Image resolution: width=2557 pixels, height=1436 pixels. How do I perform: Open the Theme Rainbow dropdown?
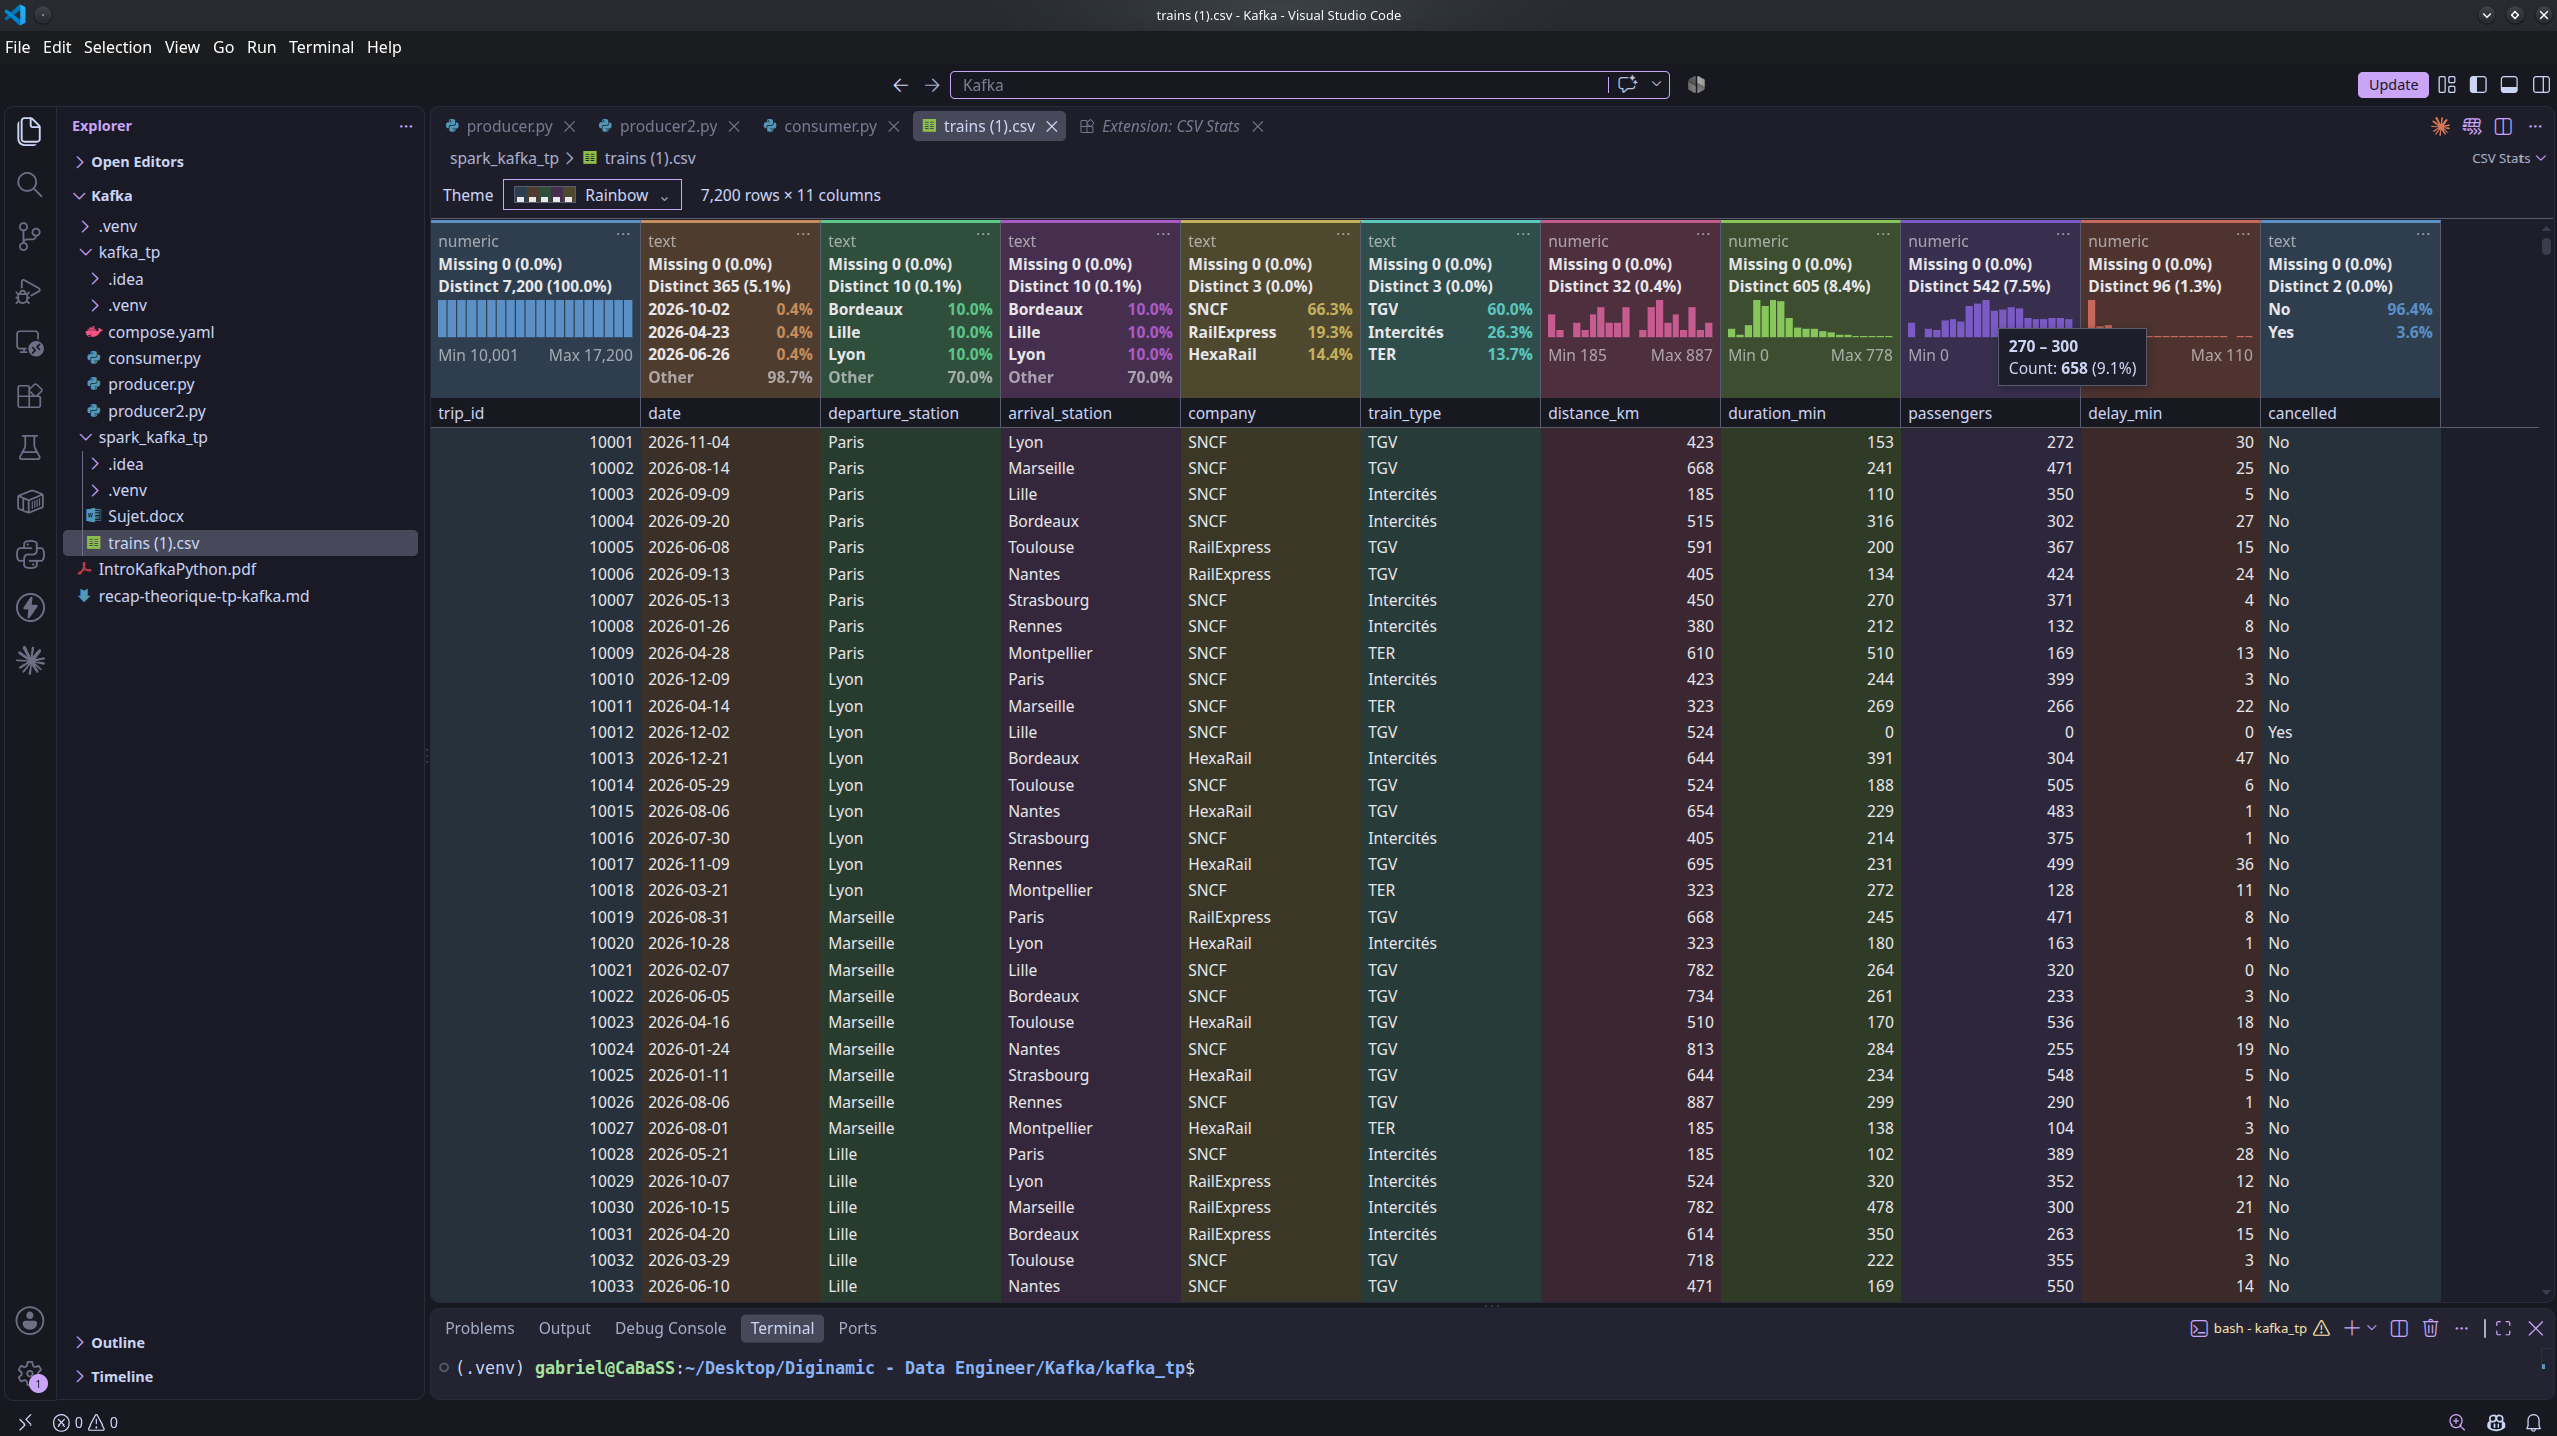point(592,195)
